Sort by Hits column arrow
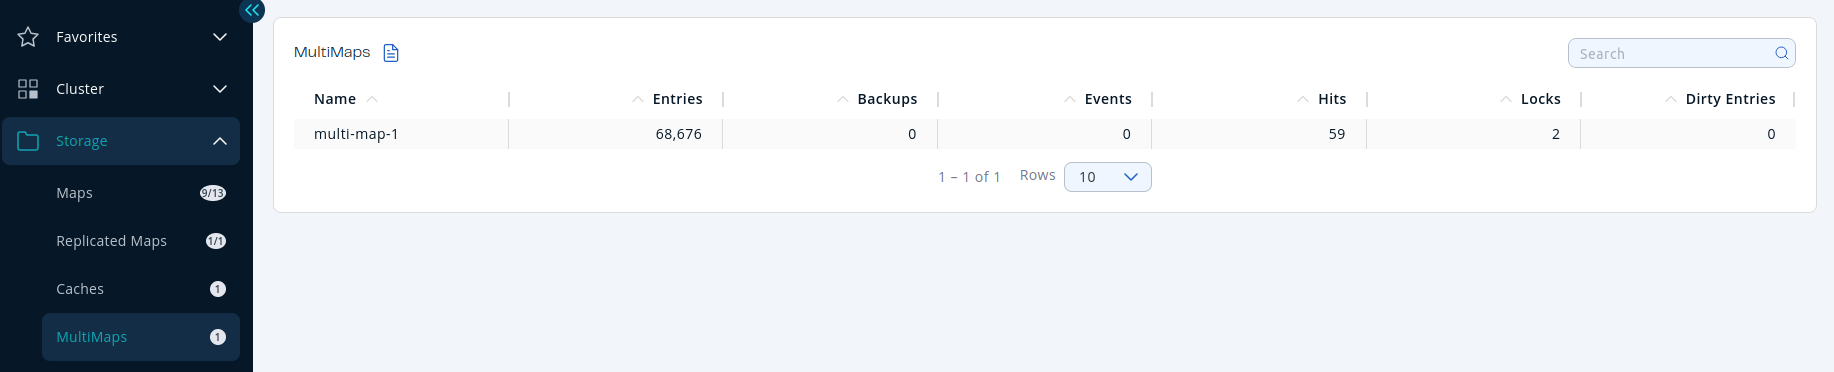 click(x=1303, y=99)
